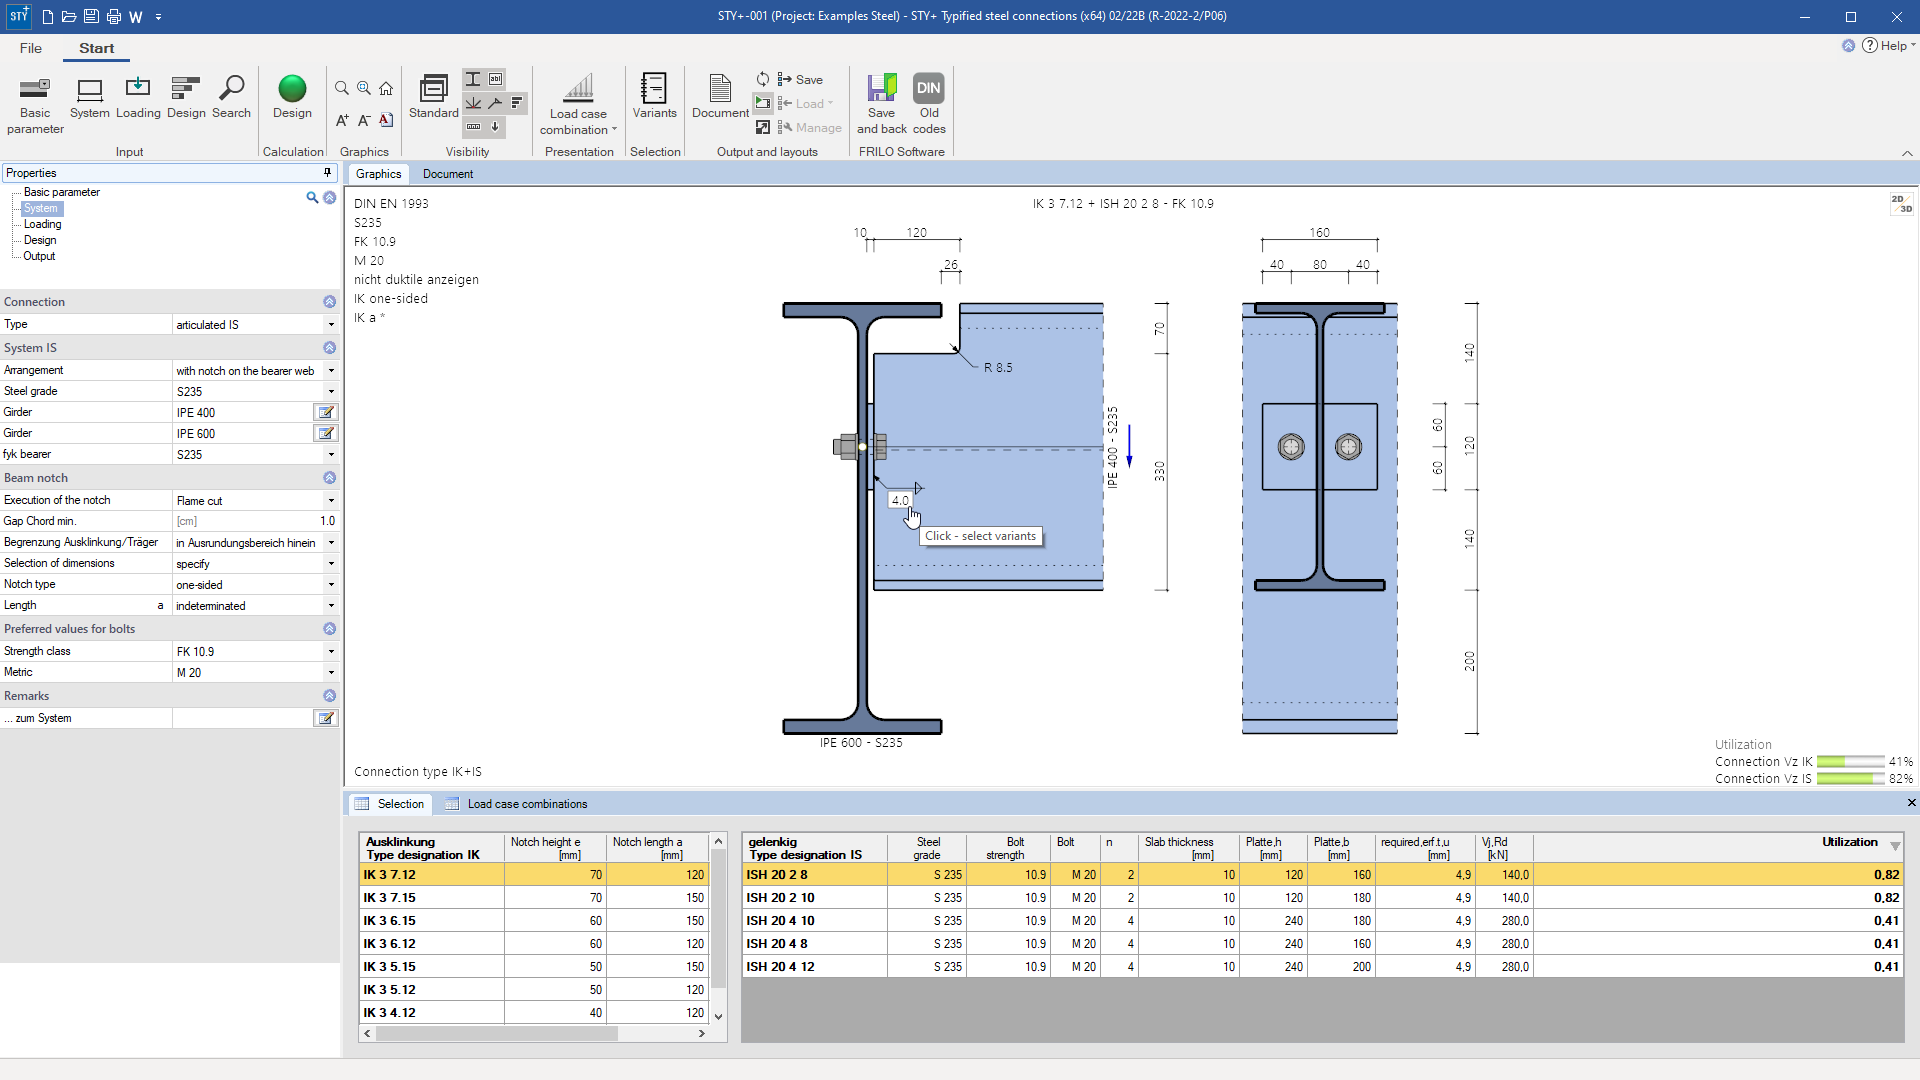
Task: Open the Notch type dropdown
Action: point(331,585)
